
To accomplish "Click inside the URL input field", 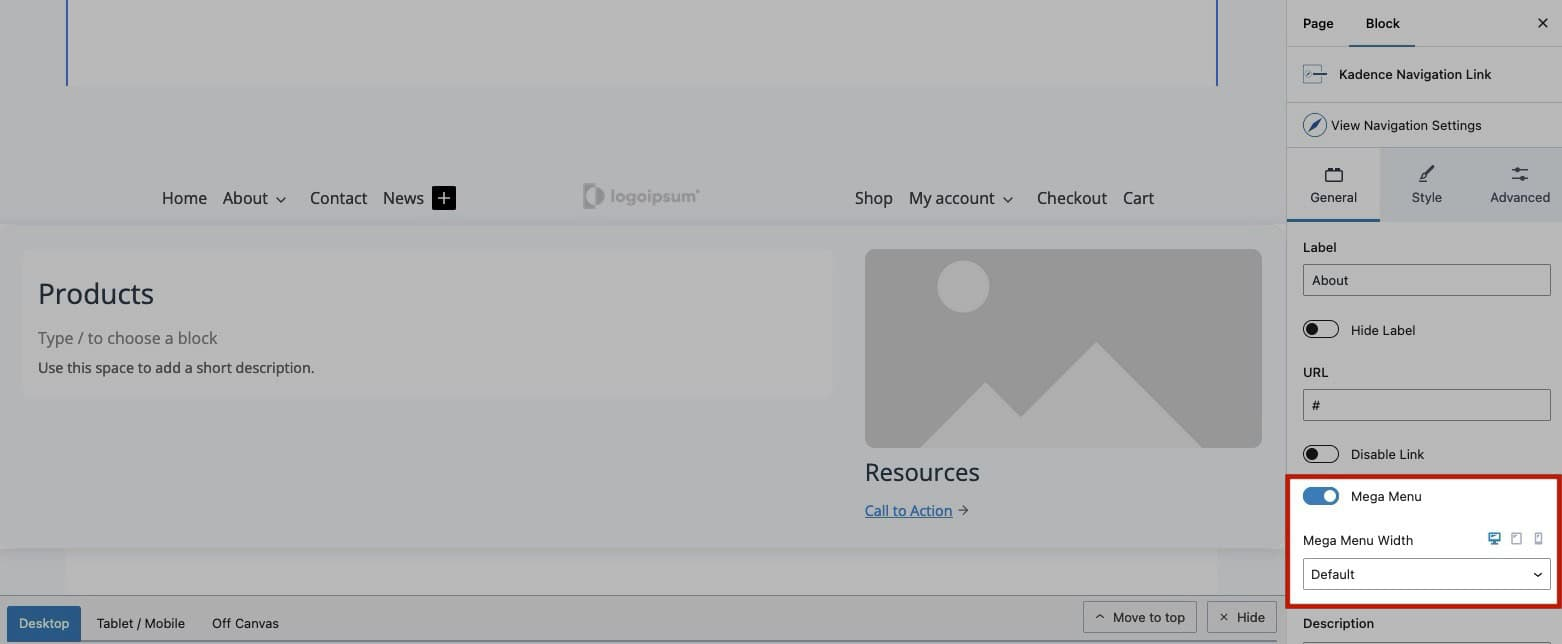I will coord(1426,404).
